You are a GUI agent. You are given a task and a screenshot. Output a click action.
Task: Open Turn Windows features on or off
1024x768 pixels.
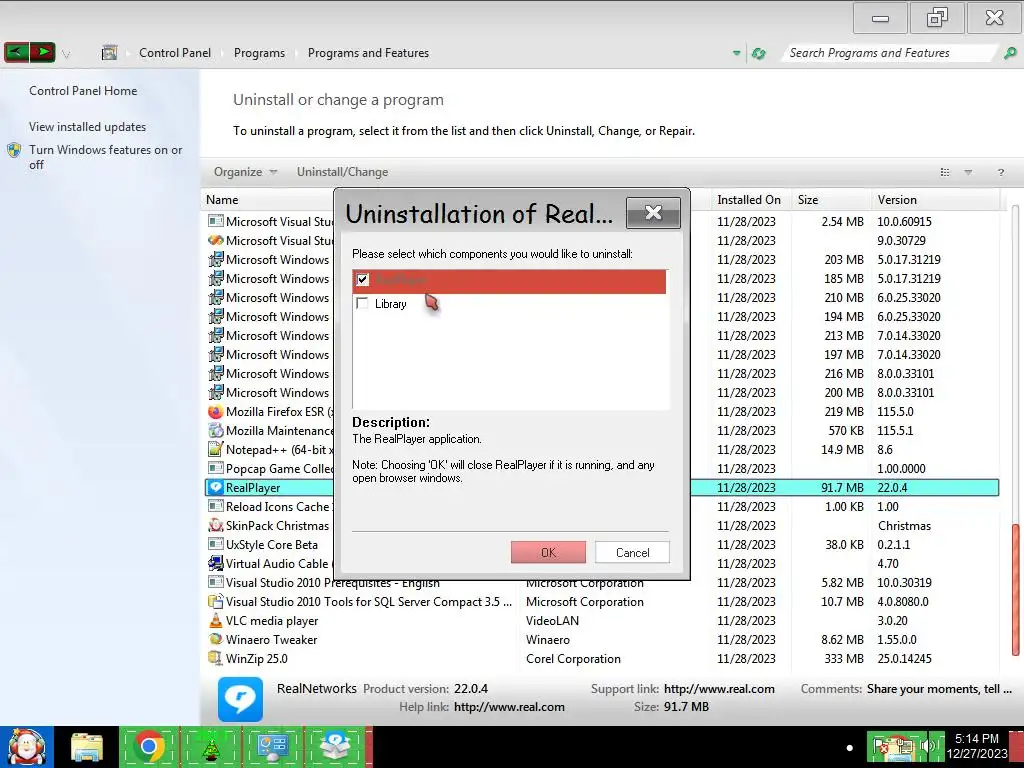coord(105,157)
